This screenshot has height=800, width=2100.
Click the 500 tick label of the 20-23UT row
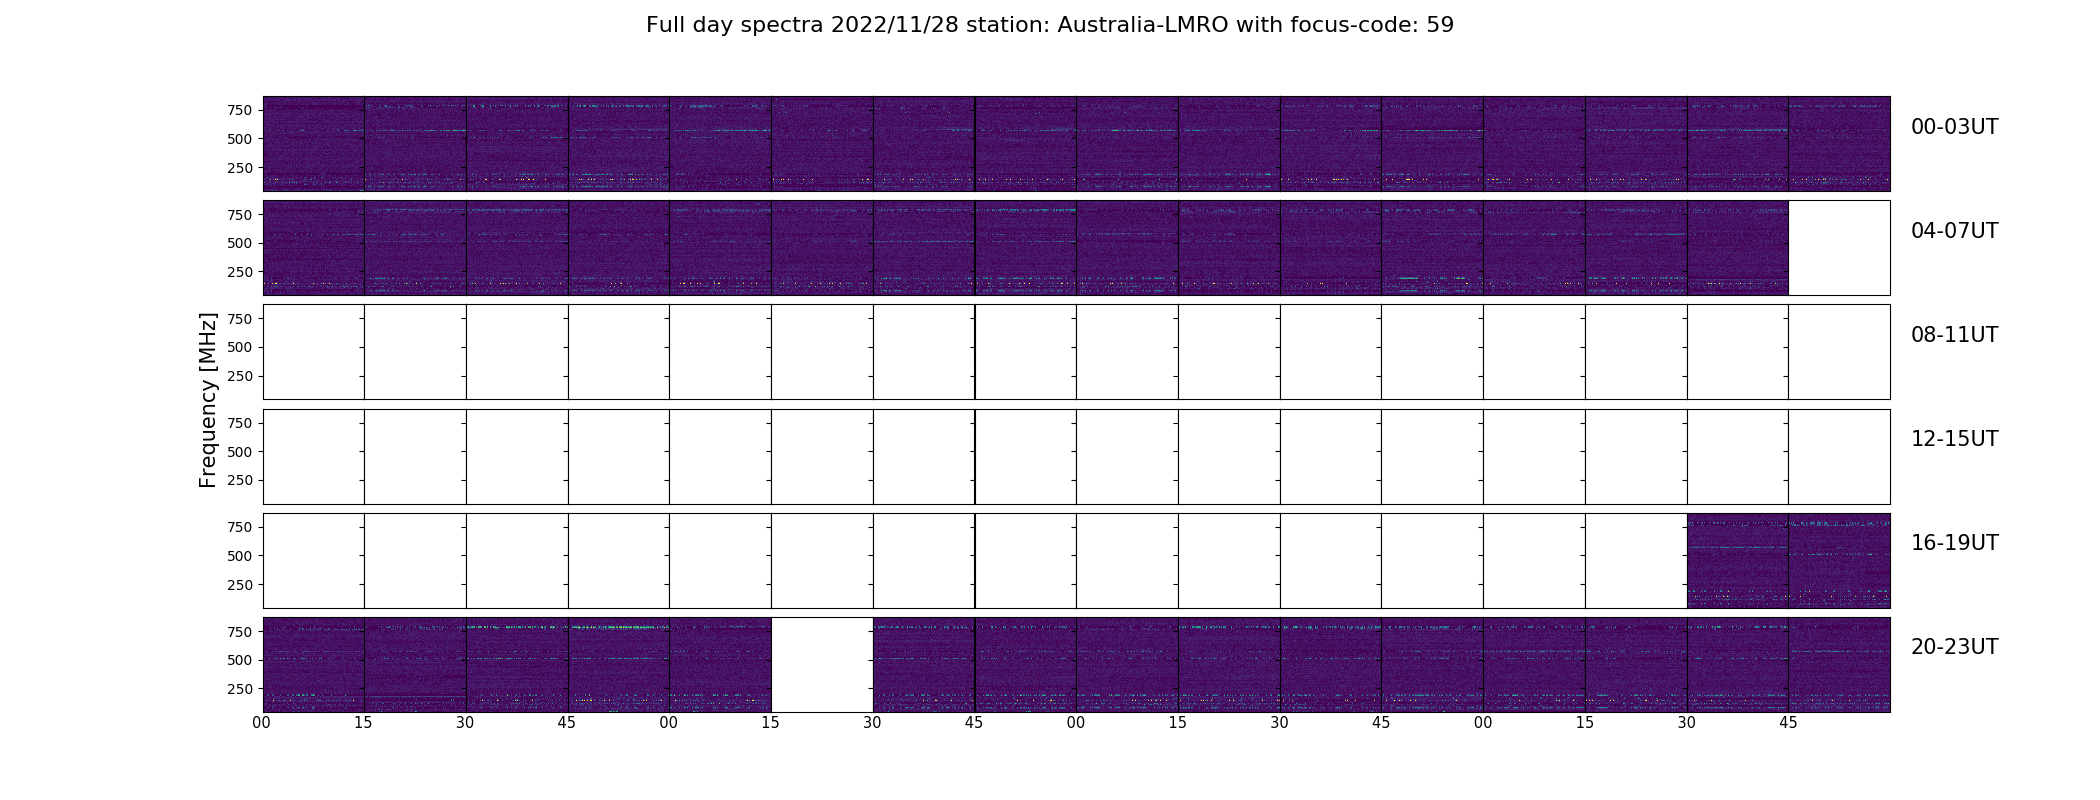pos(240,660)
